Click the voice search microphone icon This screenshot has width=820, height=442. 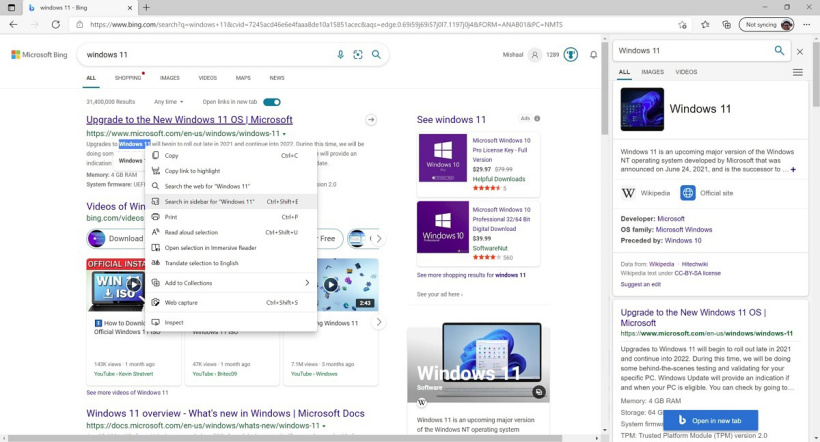pyautogui.click(x=340, y=55)
